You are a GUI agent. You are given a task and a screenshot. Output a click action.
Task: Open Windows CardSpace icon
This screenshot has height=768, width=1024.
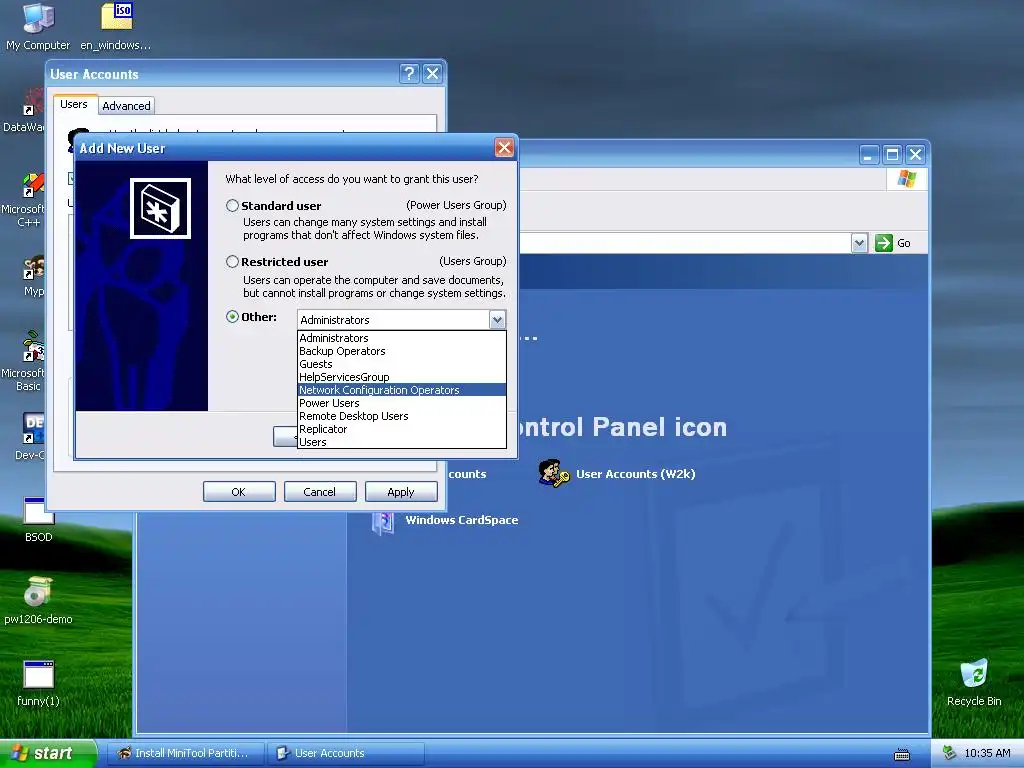pyautogui.click(x=445, y=520)
